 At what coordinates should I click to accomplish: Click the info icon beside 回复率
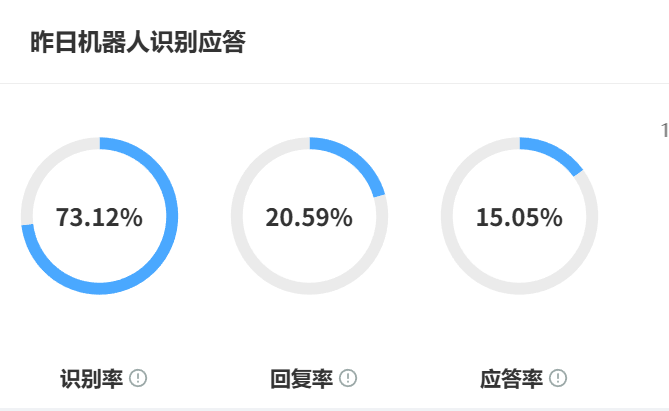348,378
